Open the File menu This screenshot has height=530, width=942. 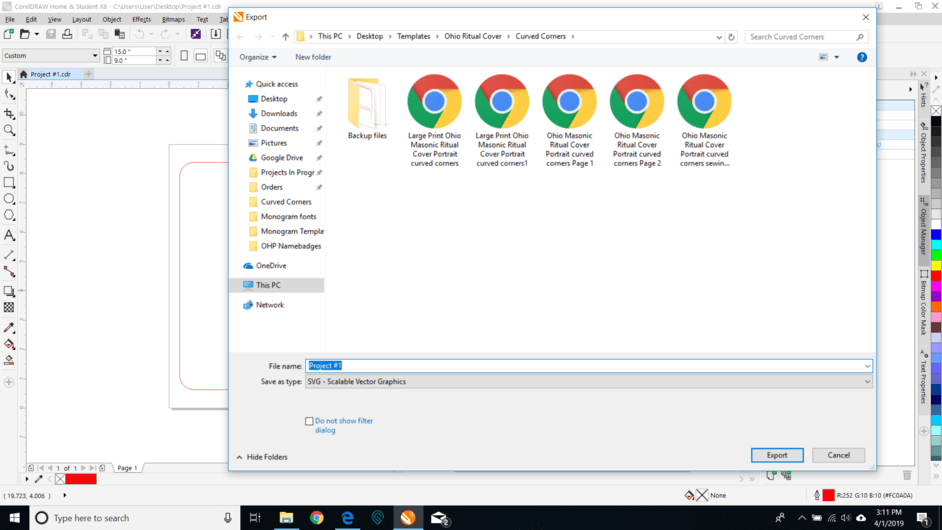[10, 19]
